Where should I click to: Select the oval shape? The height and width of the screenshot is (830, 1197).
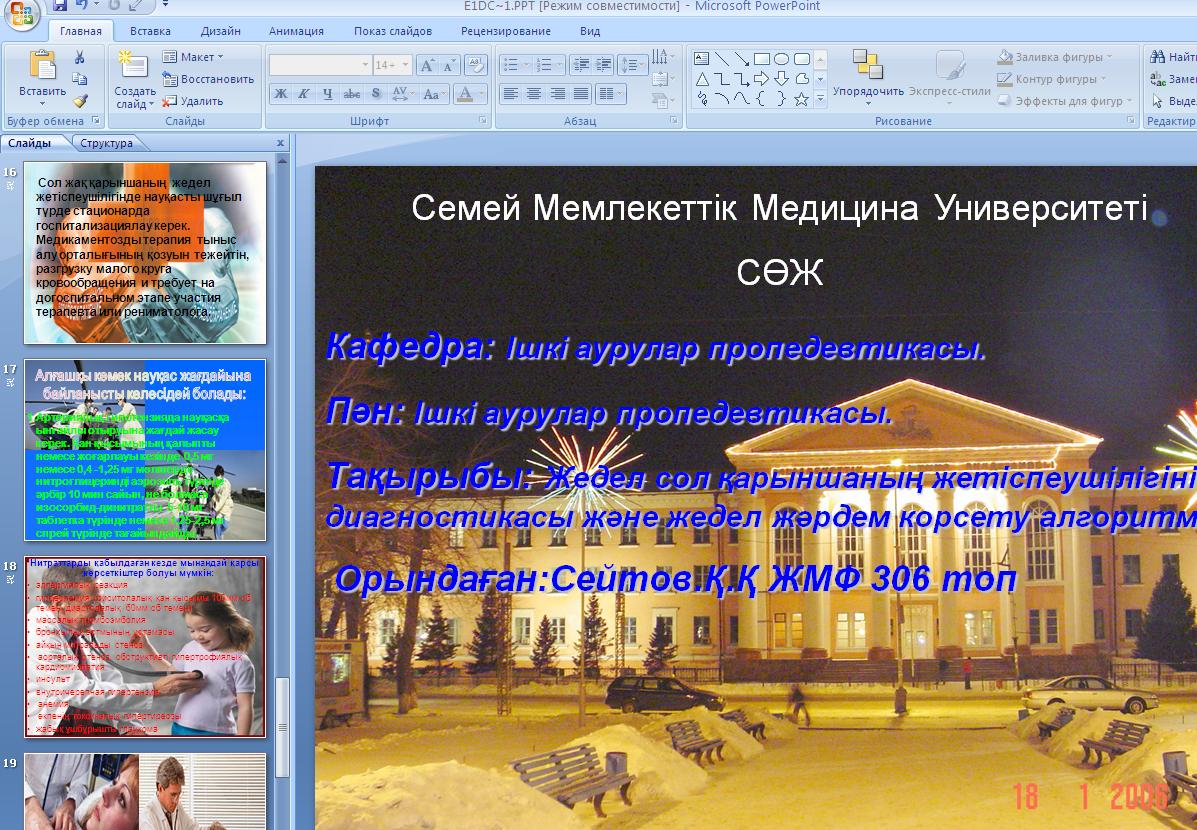coord(781,59)
